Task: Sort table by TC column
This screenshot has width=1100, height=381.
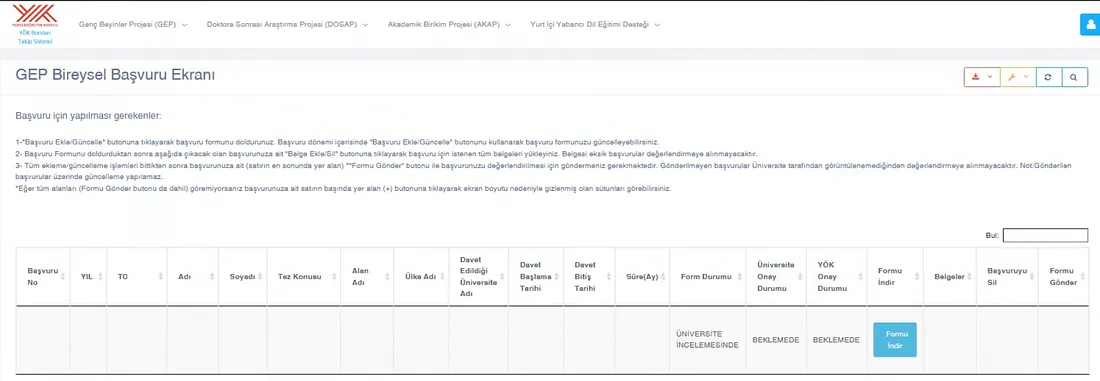Action: (x=137, y=276)
